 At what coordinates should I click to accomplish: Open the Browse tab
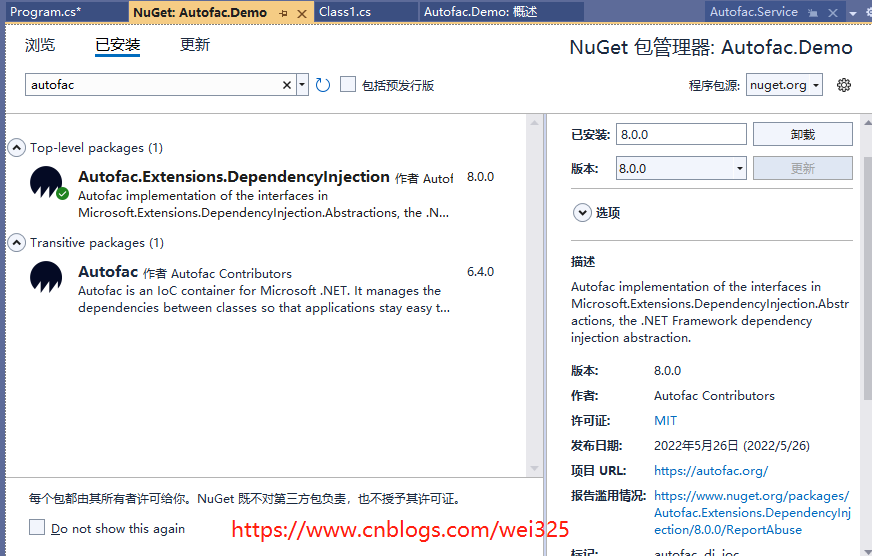tap(40, 44)
